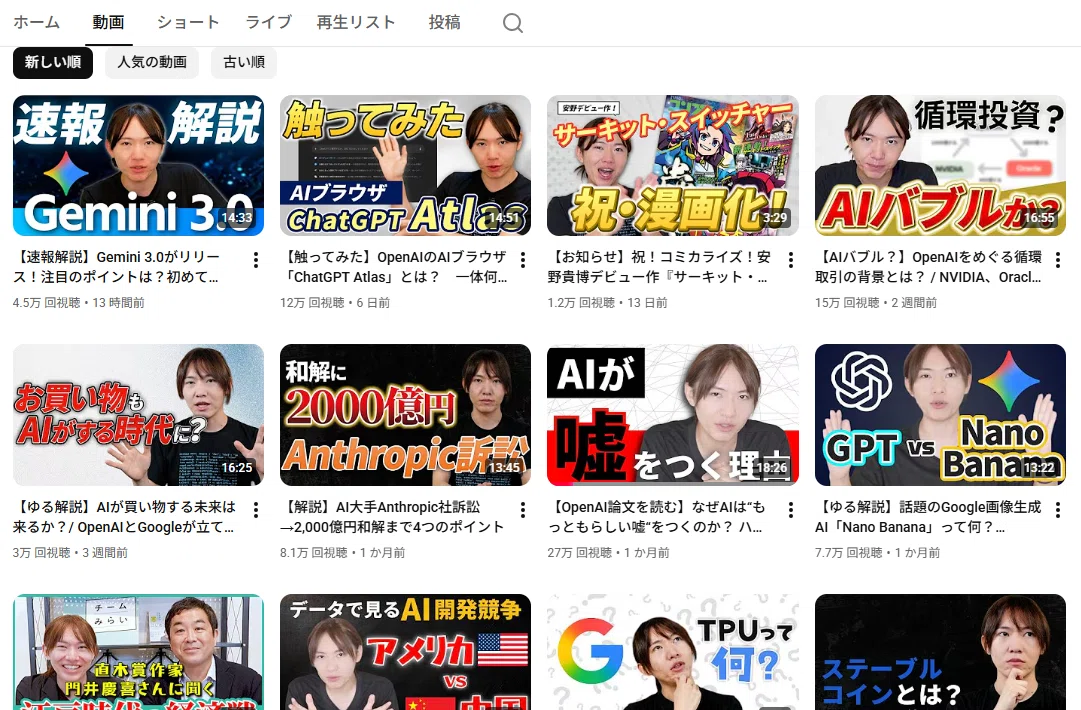1081x710 pixels.
Task: Open more options for OpenAI論文を読む video
Action: [x=791, y=509]
